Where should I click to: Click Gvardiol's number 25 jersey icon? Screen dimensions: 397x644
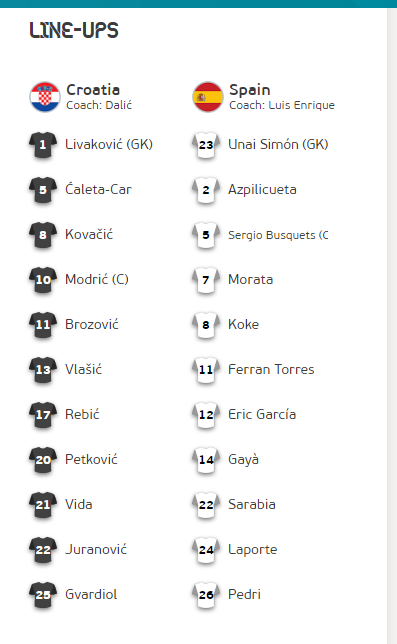tap(43, 595)
